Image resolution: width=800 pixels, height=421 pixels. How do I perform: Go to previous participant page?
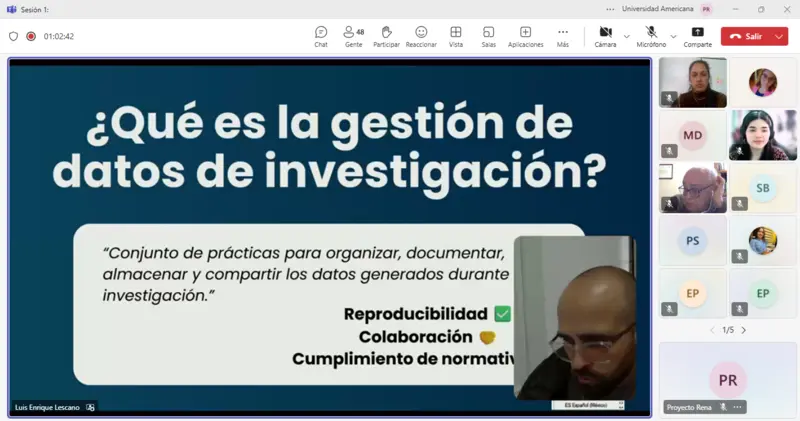pos(712,330)
